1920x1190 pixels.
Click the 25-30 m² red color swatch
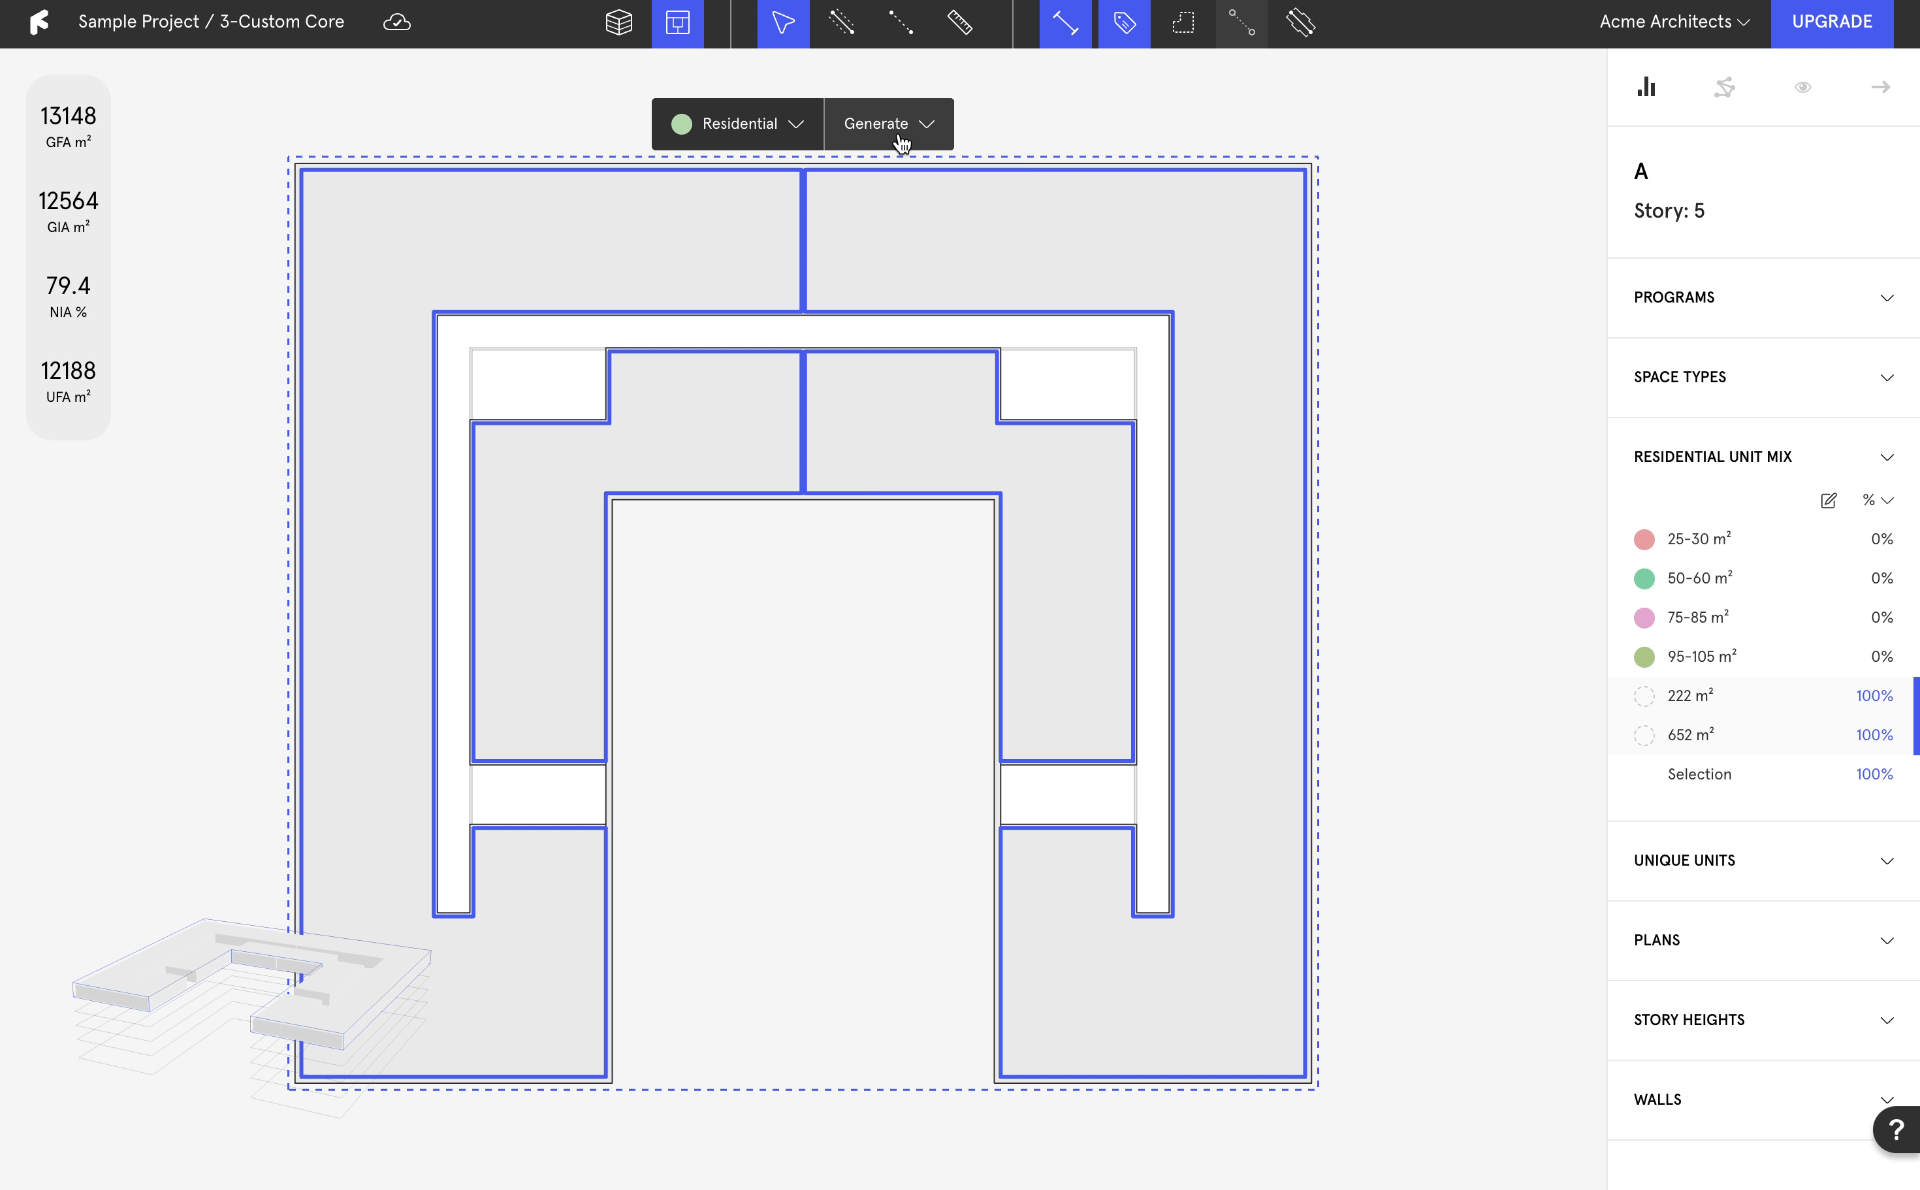click(x=1644, y=540)
